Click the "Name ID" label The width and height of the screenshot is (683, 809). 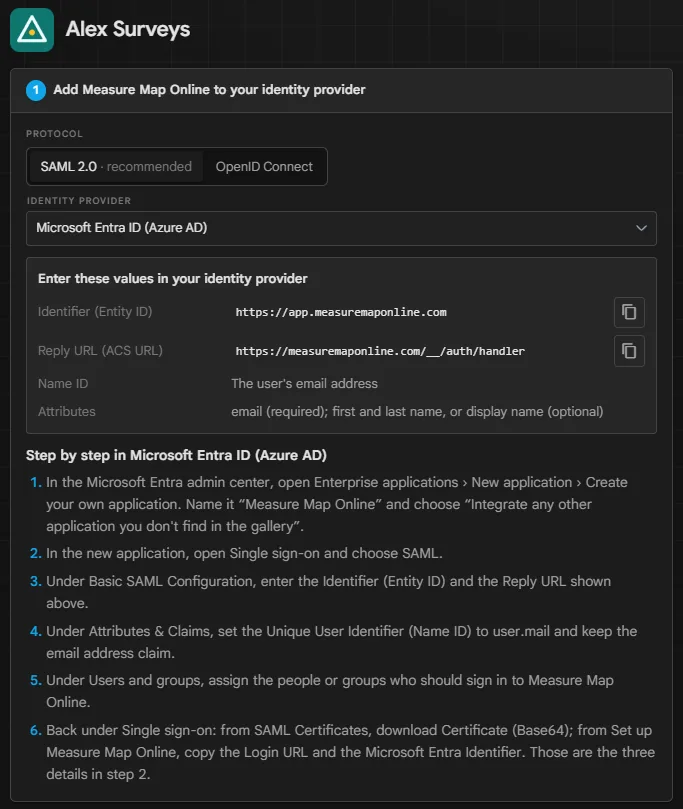click(x=63, y=383)
